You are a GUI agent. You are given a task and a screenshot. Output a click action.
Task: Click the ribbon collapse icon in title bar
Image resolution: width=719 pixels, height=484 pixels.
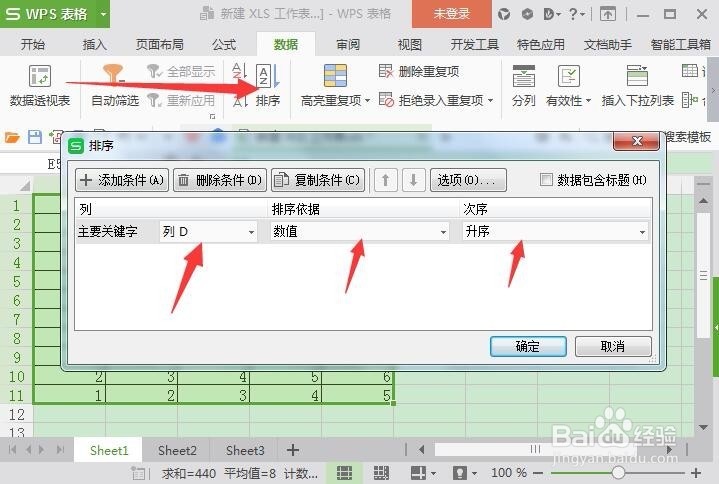click(x=608, y=14)
